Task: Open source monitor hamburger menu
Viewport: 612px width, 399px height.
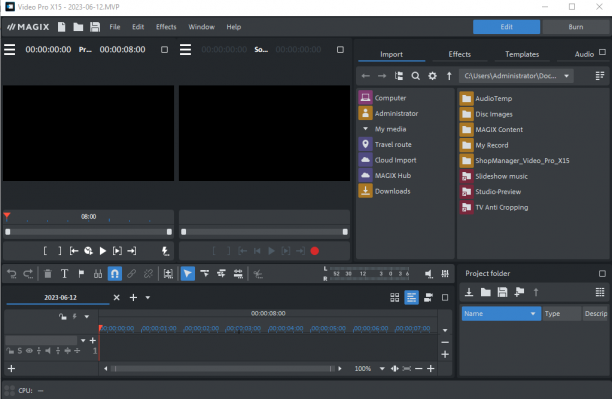Action: tap(185, 50)
